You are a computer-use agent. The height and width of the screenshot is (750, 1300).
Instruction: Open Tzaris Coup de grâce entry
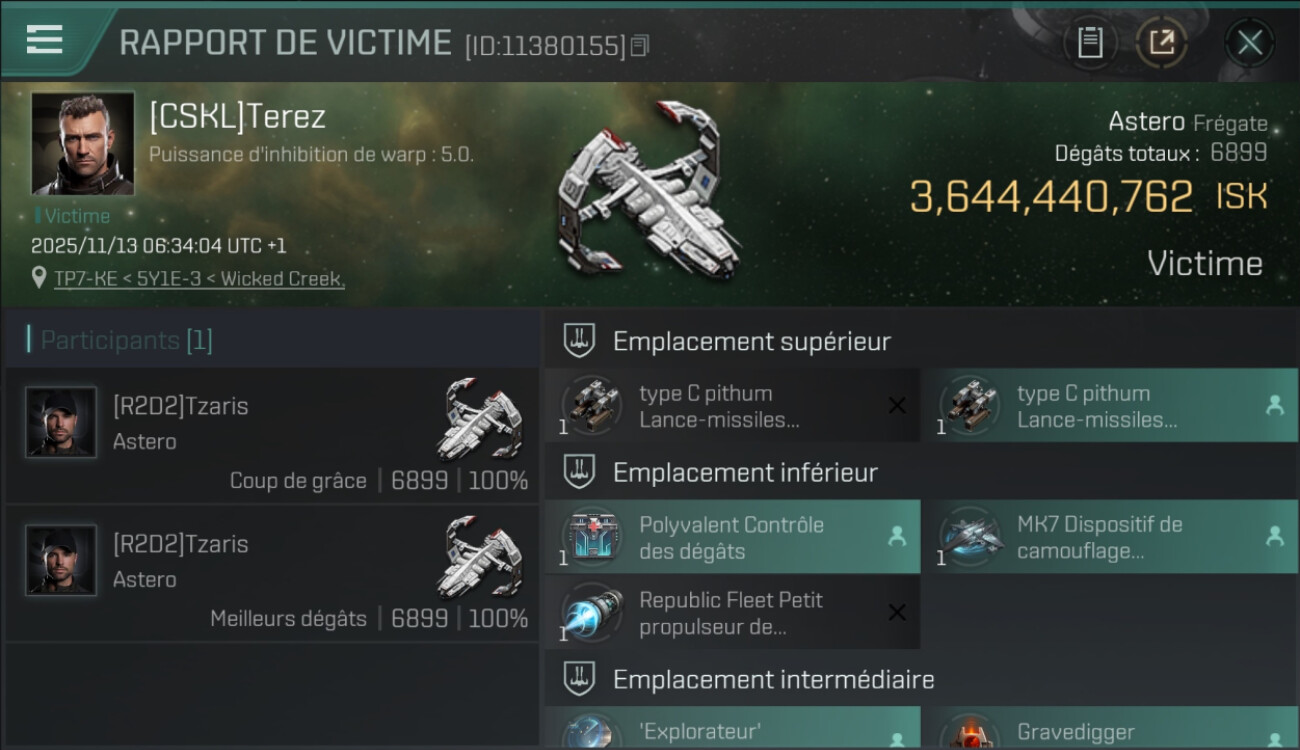272,436
